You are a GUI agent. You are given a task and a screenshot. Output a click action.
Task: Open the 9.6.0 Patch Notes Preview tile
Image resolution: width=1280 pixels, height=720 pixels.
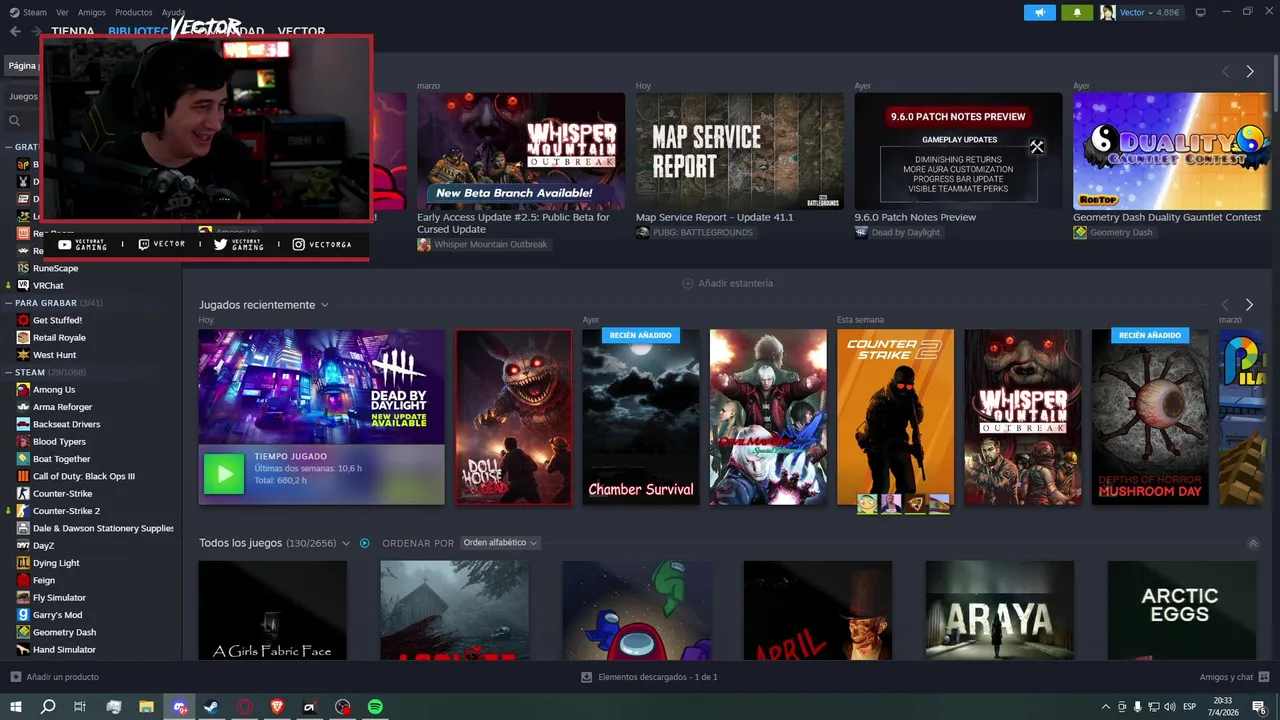click(x=958, y=151)
